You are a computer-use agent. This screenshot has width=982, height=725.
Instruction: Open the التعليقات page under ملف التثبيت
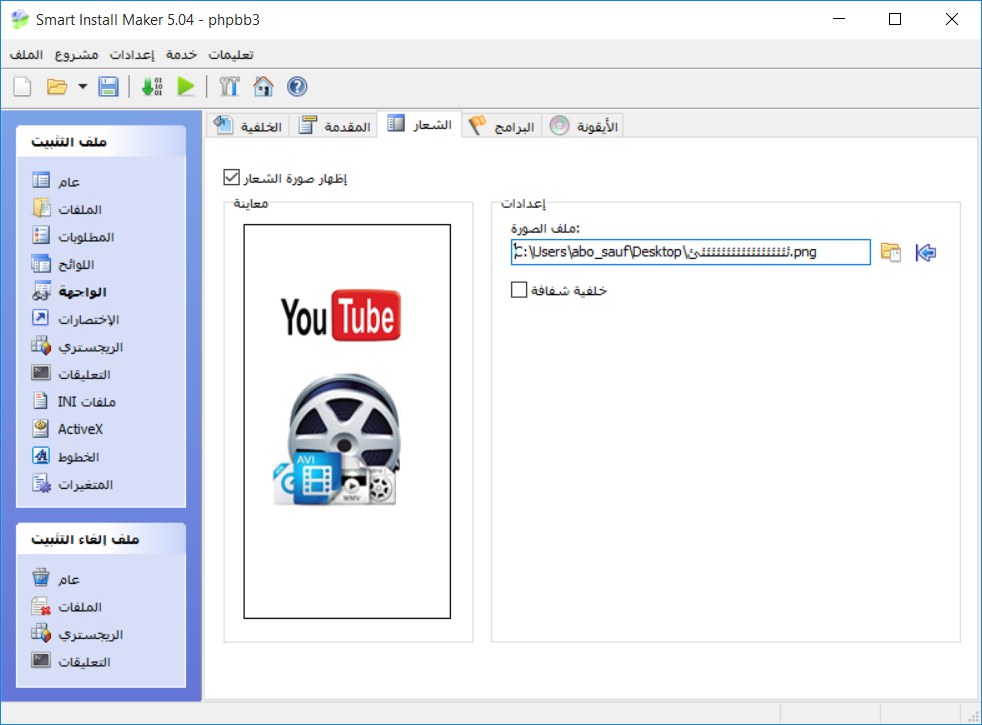[71, 374]
